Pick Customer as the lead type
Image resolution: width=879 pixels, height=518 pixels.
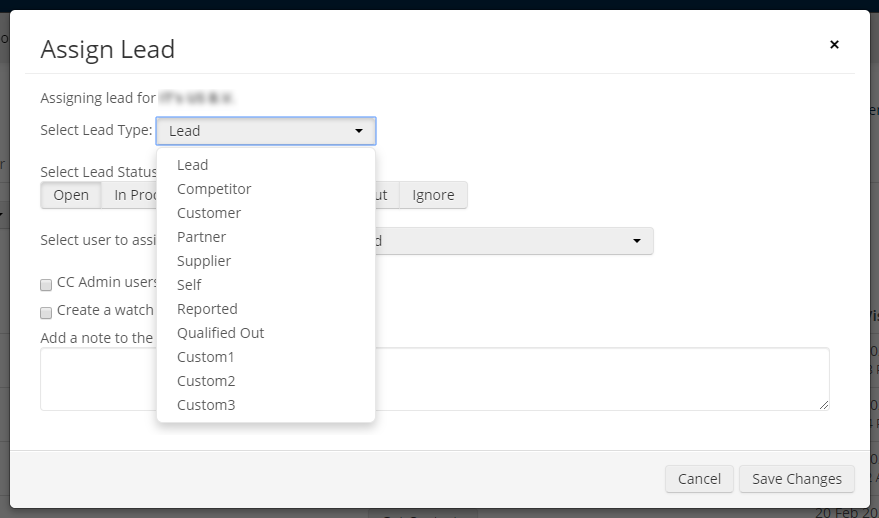tap(209, 213)
